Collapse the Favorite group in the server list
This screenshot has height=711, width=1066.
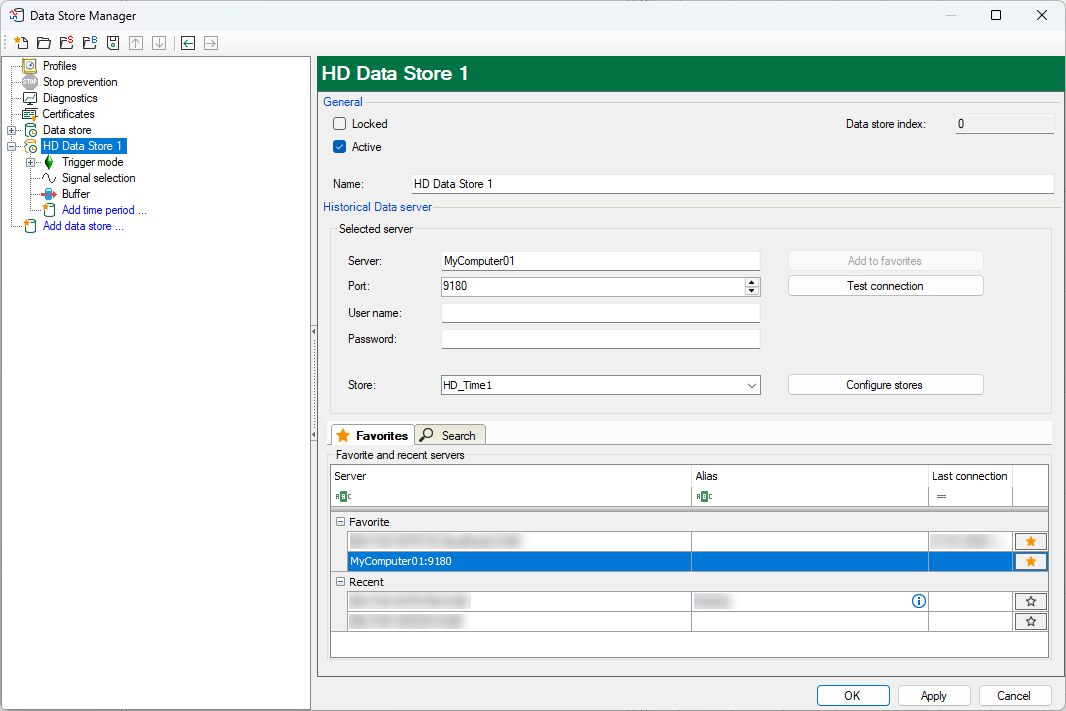(x=340, y=522)
